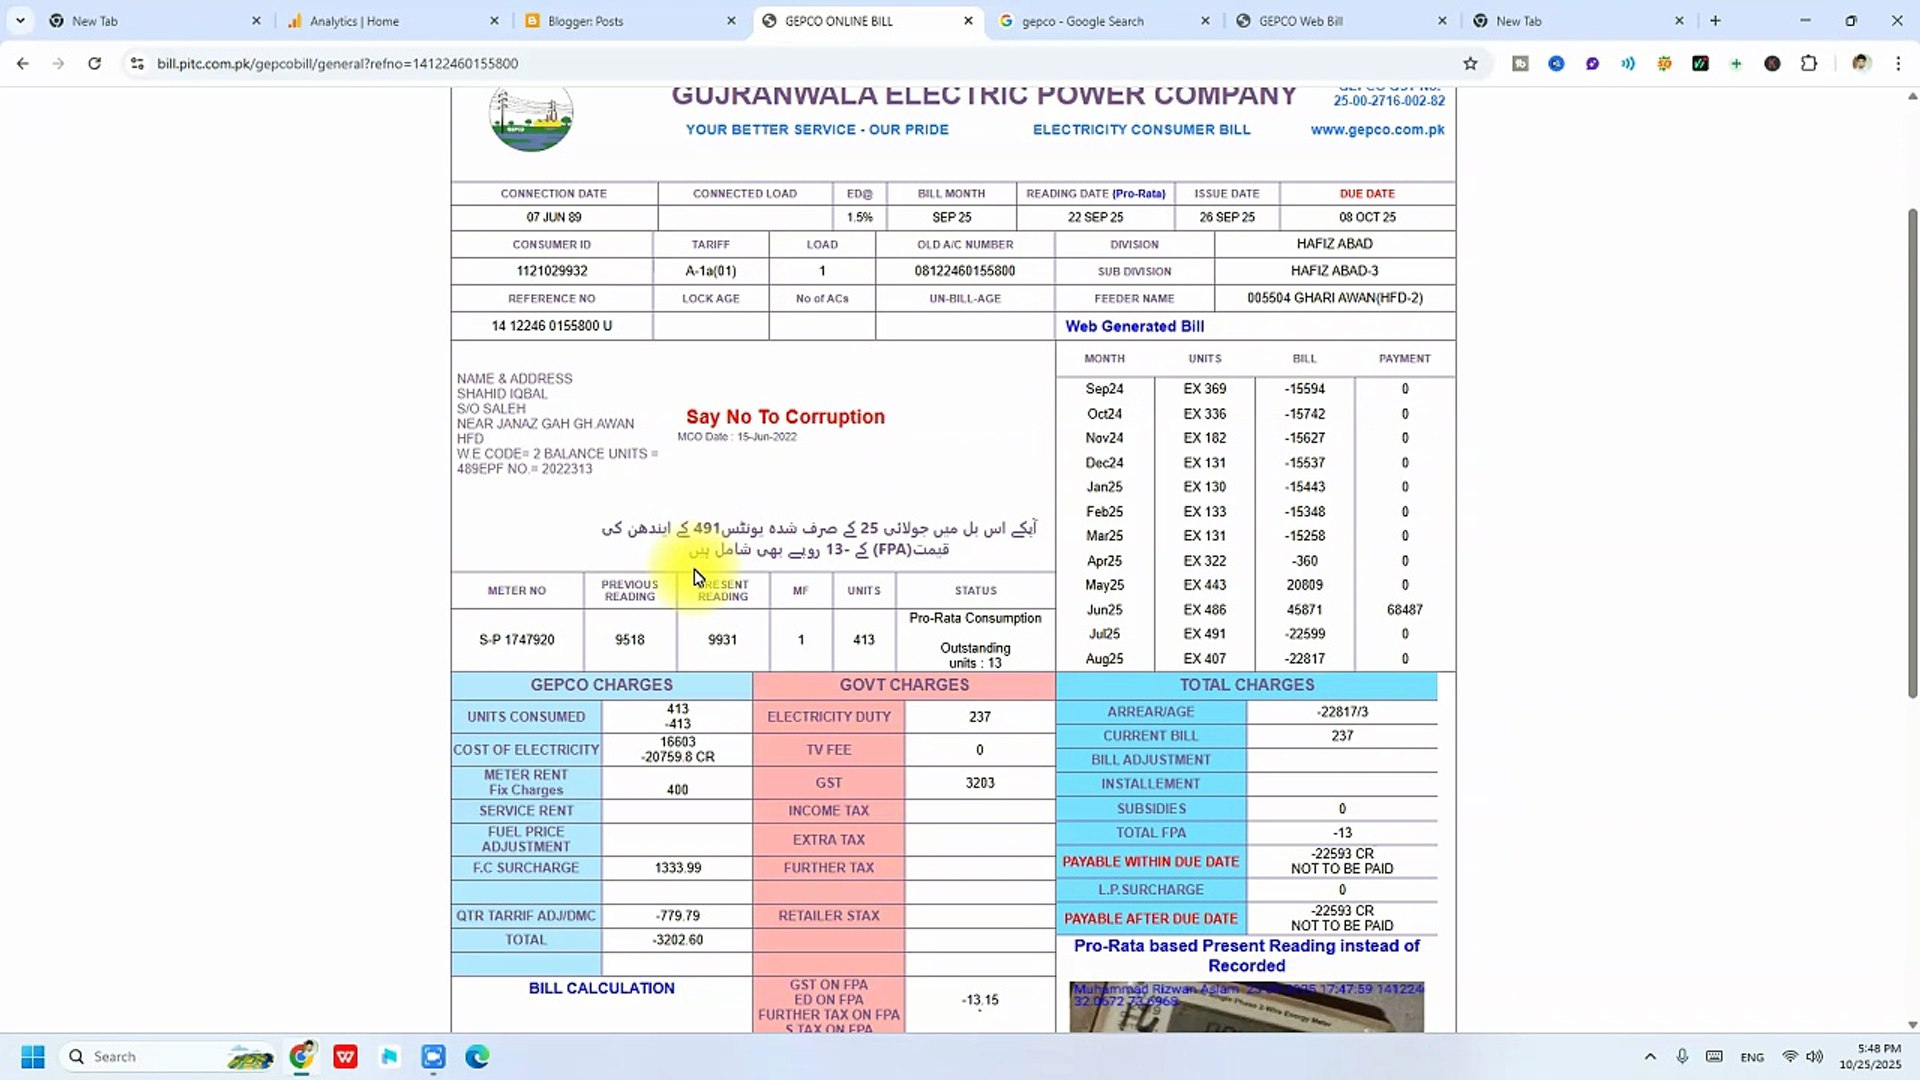Viewport: 1920px width, 1080px height.
Task: Open the tab dropdown arrow on New Tab
Action: (20, 20)
